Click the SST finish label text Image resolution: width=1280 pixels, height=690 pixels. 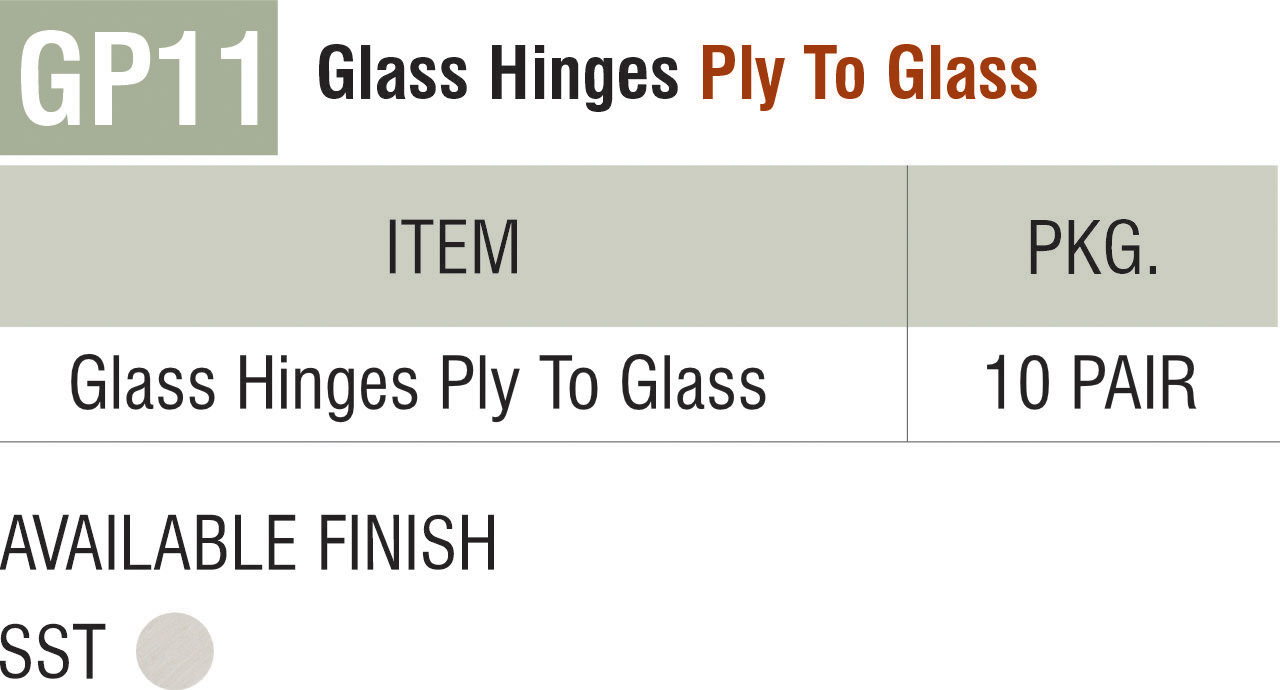tap(53, 652)
